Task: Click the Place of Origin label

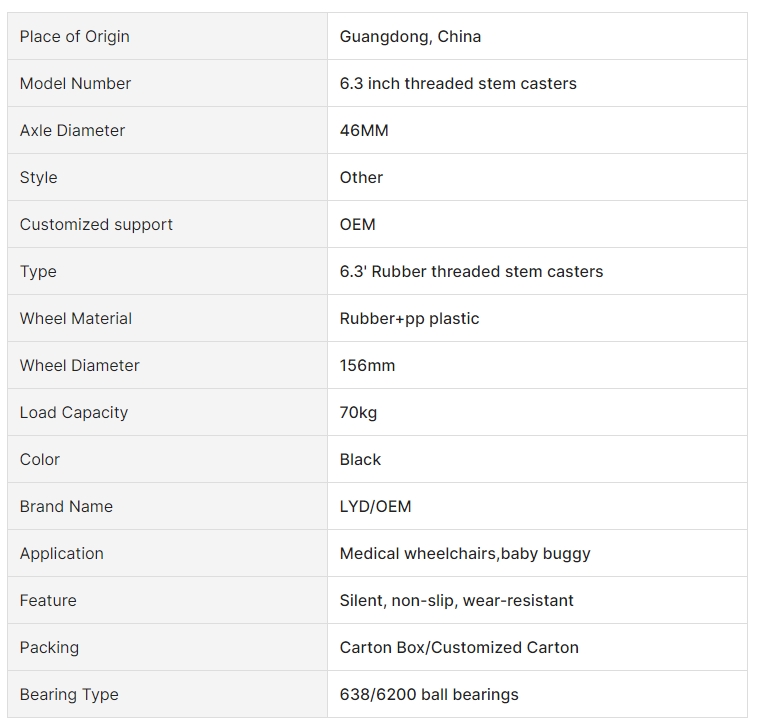Action: tap(74, 36)
